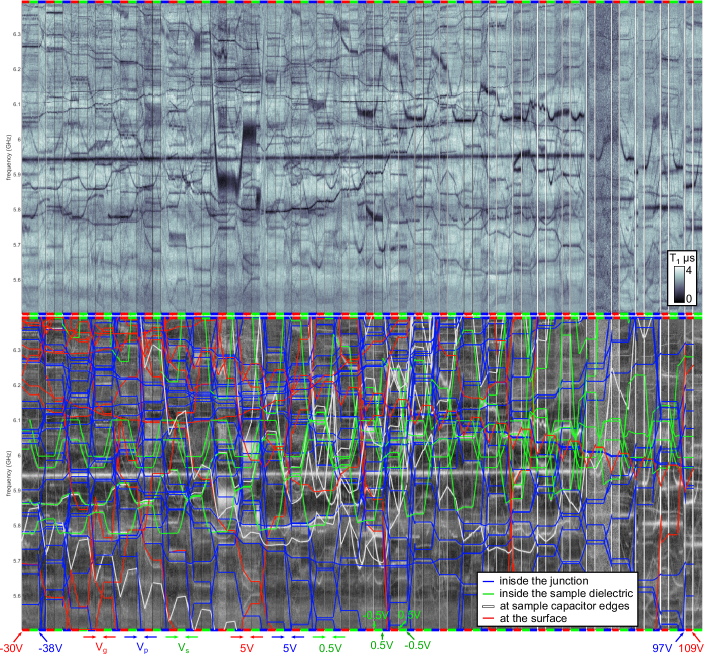The width and height of the screenshot is (704, 654).
Task: Click the 5.7 tick on bottom plot axis
Action: click(17, 561)
